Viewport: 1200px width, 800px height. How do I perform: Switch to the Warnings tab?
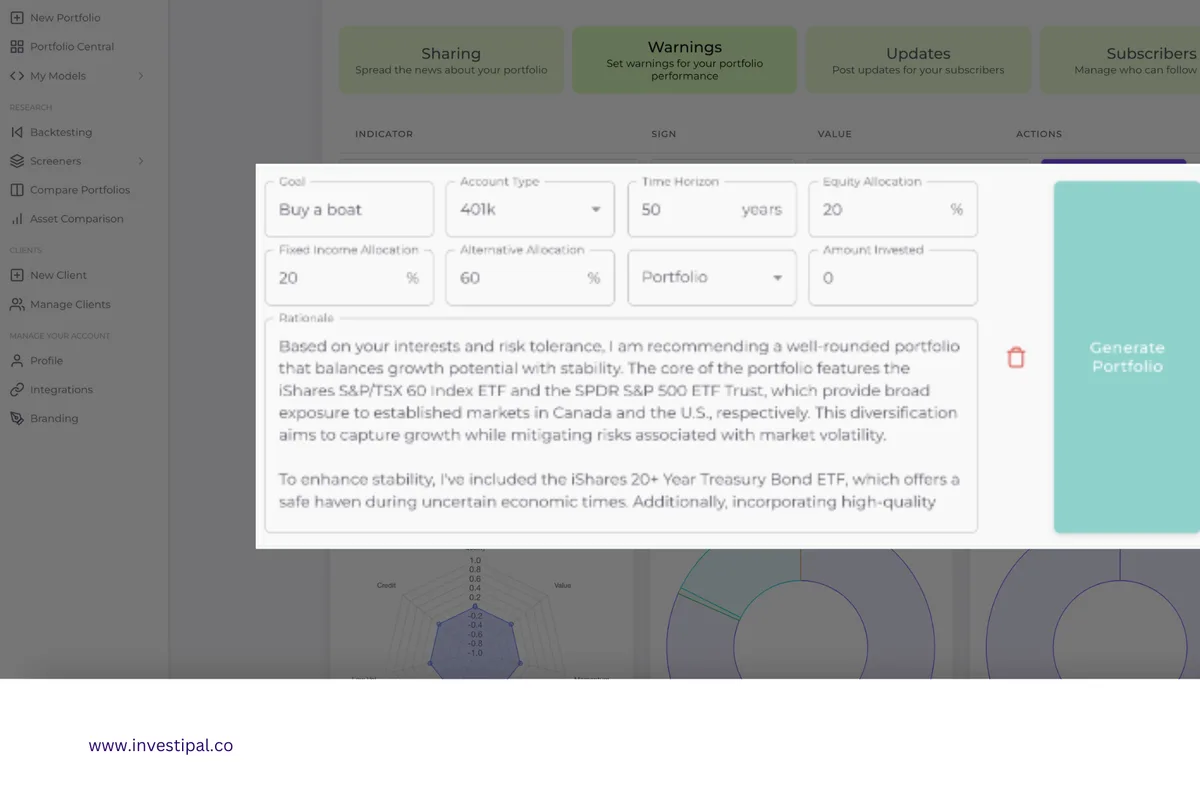point(684,59)
